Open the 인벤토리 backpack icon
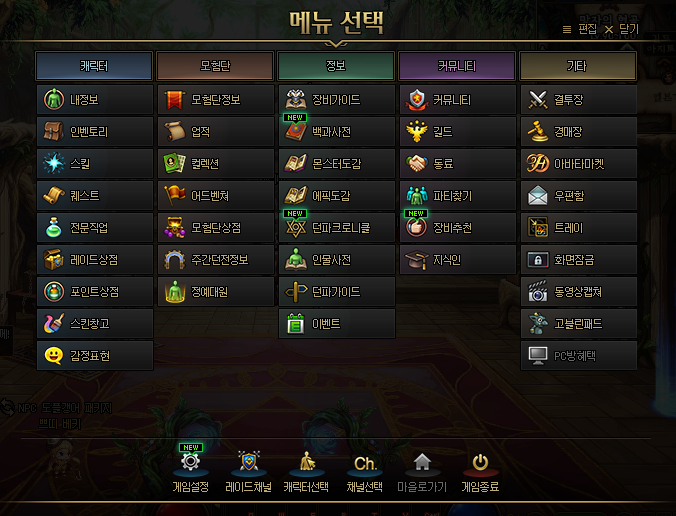The image size is (676, 516). 53,131
